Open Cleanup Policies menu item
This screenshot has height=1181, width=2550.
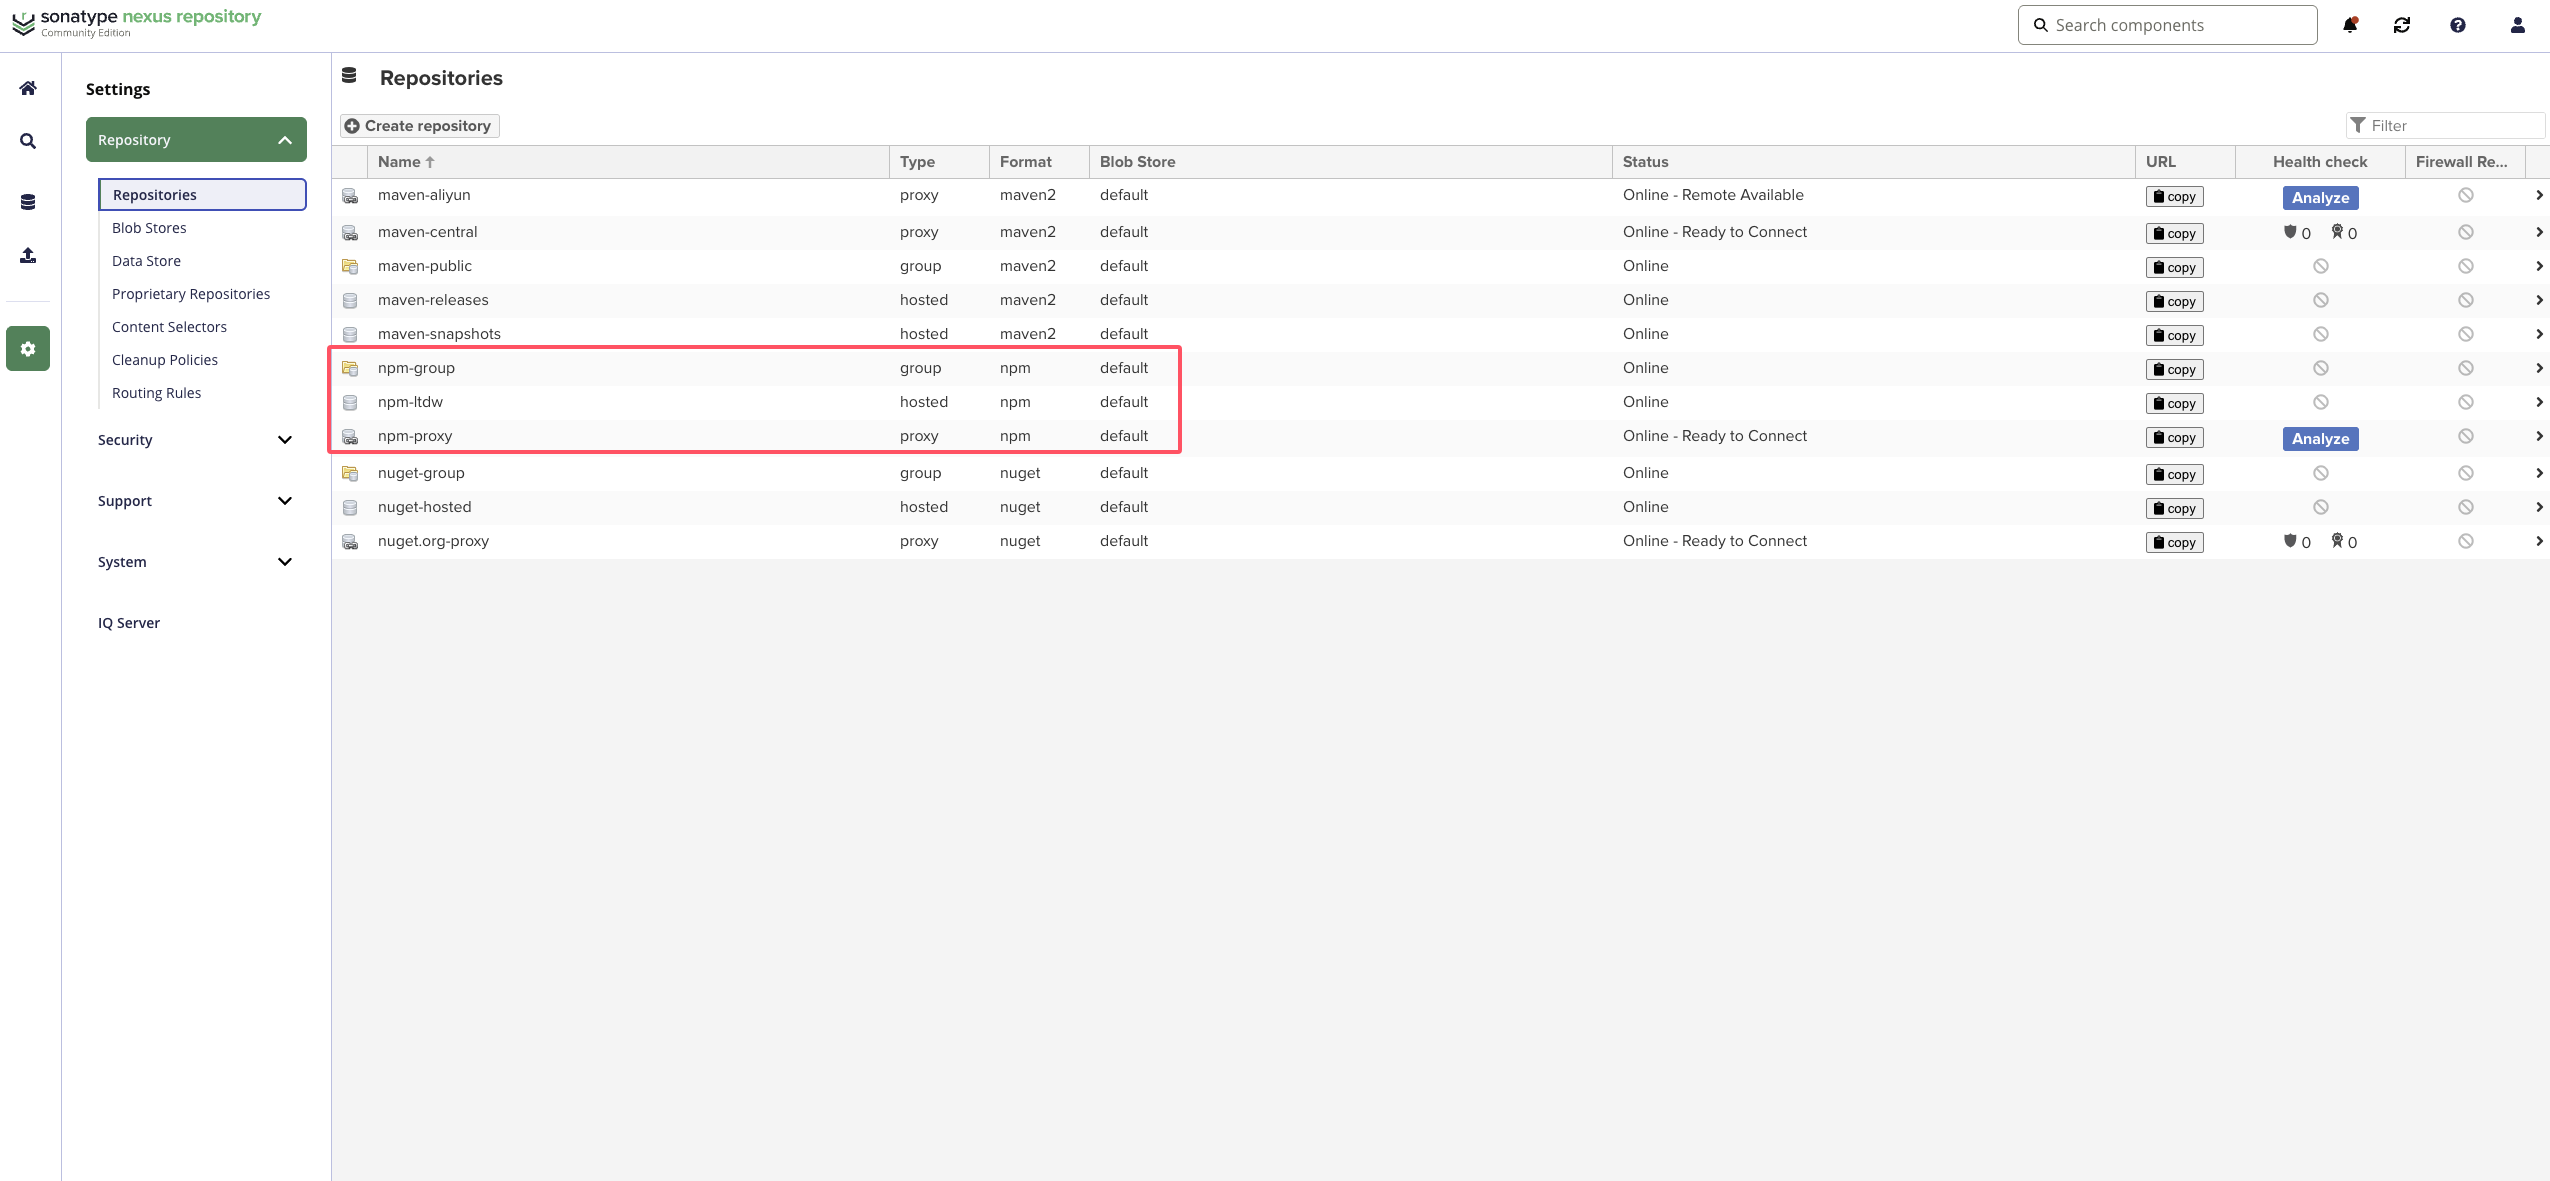(165, 360)
